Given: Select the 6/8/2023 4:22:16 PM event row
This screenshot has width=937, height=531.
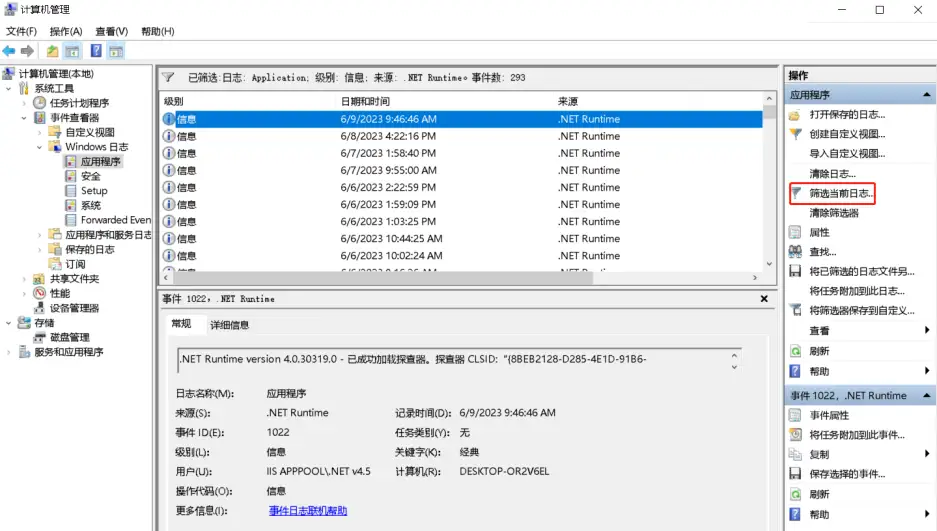Looking at the screenshot, I should [388, 136].
